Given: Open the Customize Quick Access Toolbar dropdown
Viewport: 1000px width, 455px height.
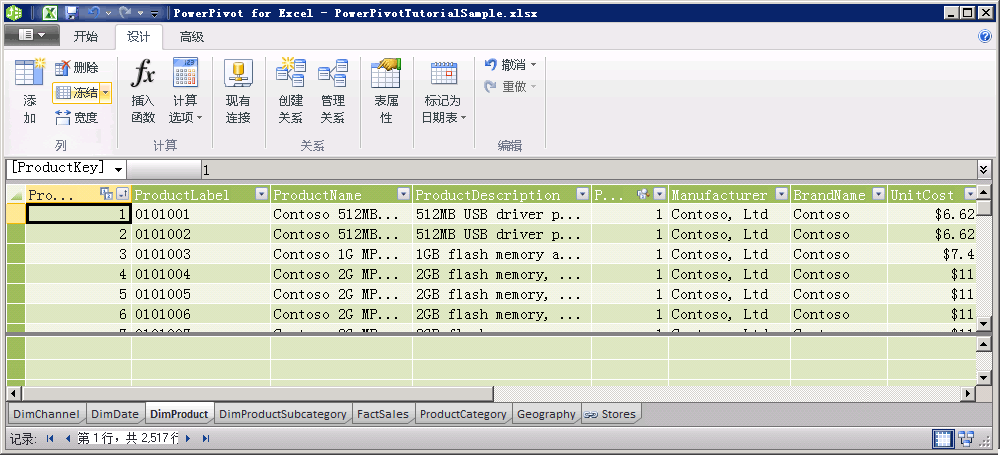Looking at the screenshot, I should point(156,13).
